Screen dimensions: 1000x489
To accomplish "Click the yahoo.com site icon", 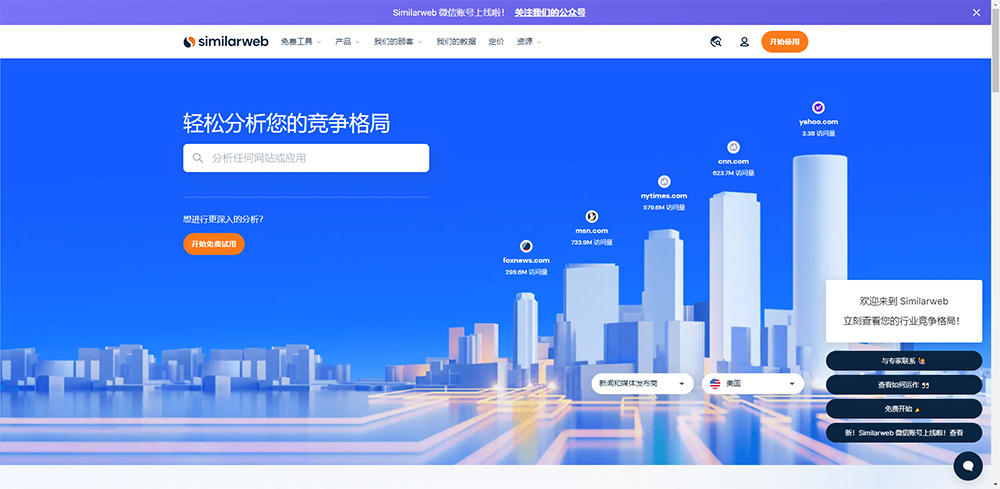I will pyautogui.click(x=818, y=107).
